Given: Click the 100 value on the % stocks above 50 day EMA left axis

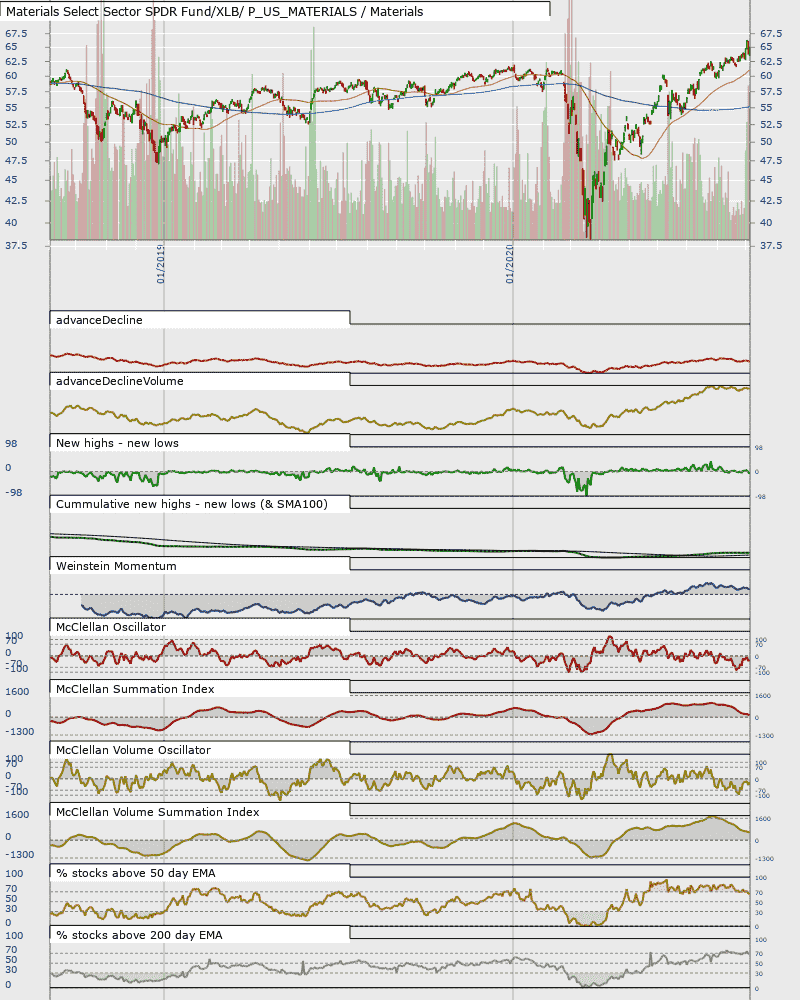Looking at the screenshot, I should [x=14, y=874].
